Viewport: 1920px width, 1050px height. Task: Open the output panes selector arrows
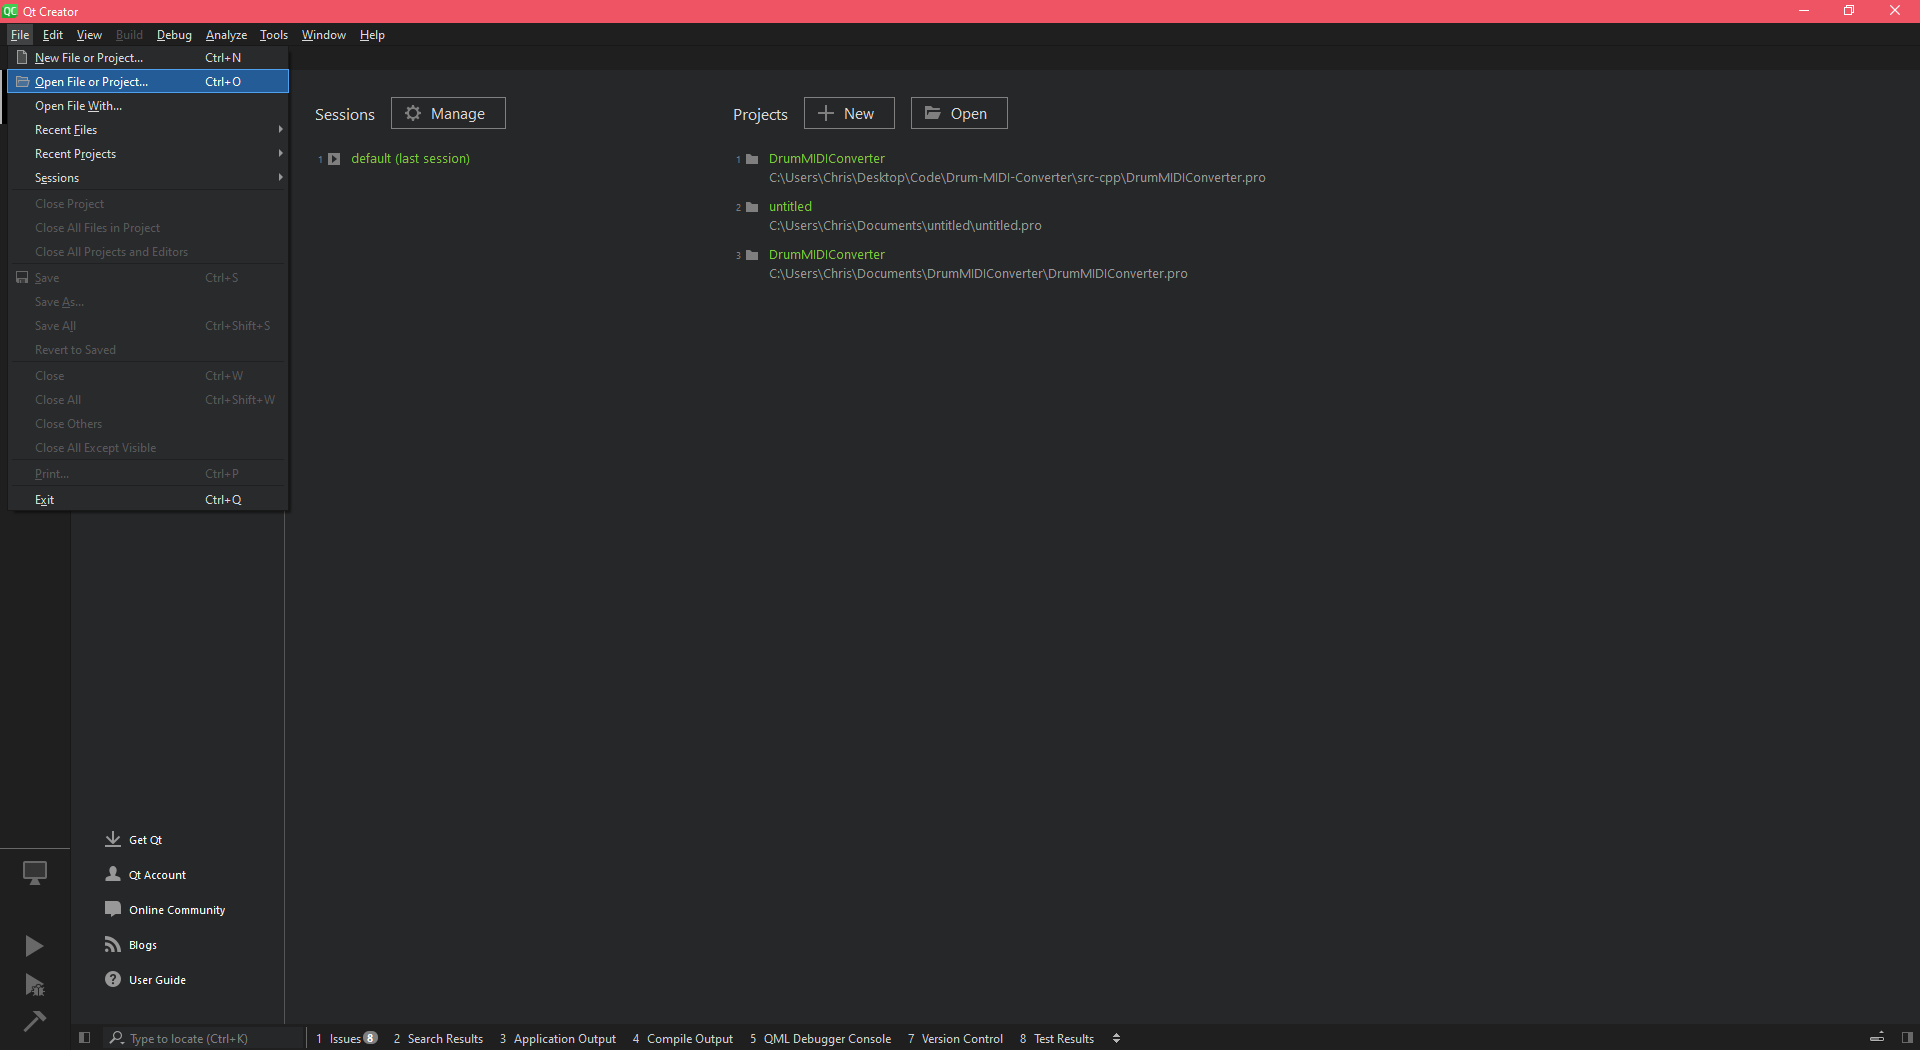[1116, 1038]
